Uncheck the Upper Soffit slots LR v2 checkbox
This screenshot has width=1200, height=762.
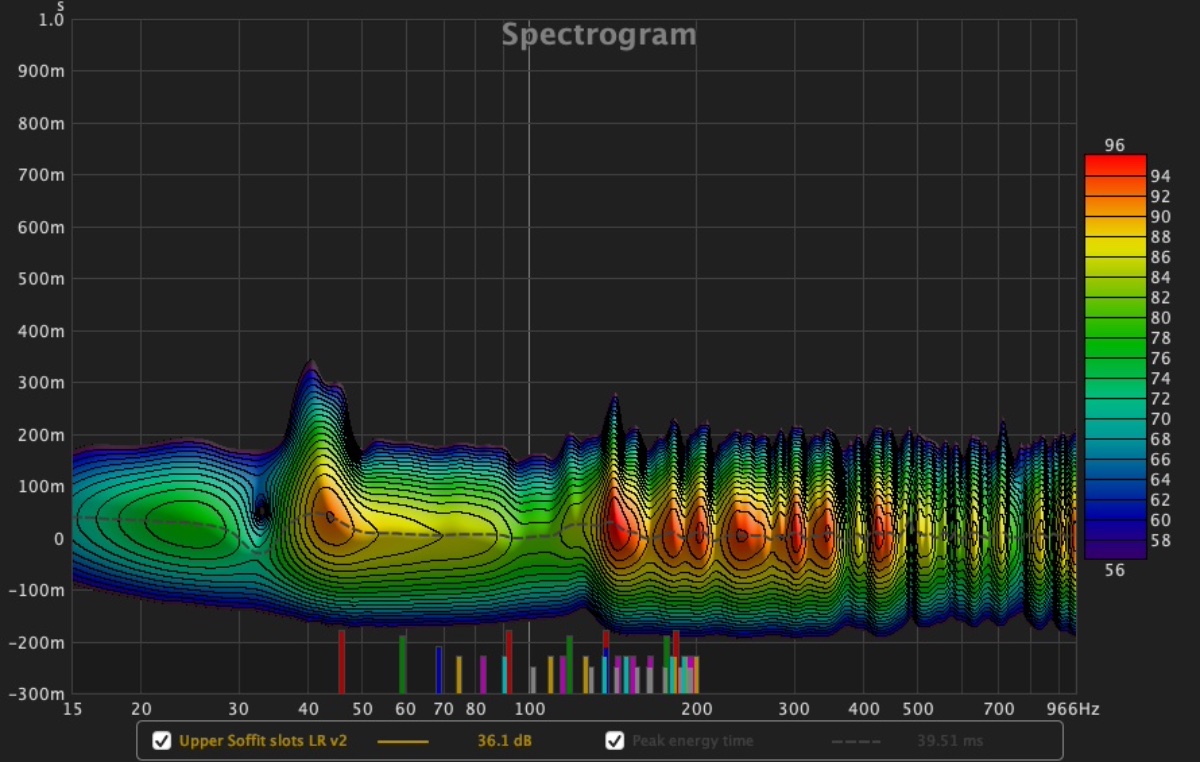pyautogui.click(x=161, y=741)
